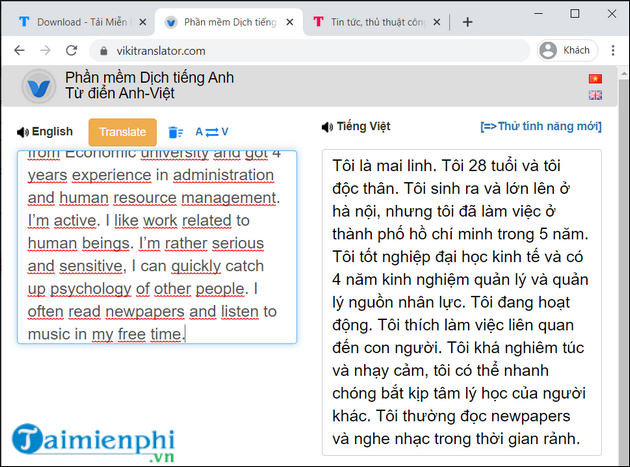Click inside the English input textbox
The height and width of the screenshot is (467, 630).
[x=157, y=247]
